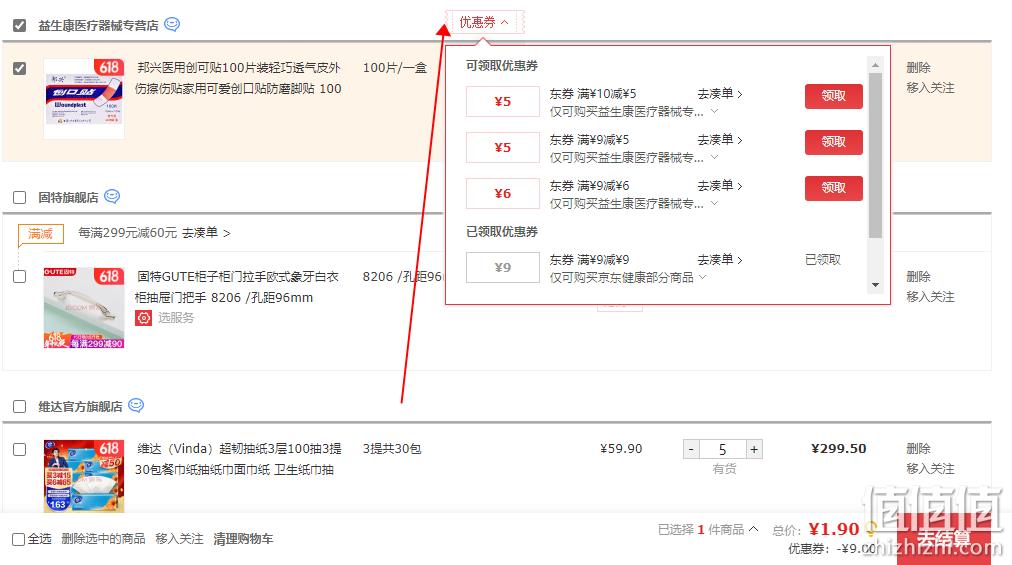Screen dimensions: 1012x565
Task: Open 去凑单 for claimed 满¥9减¥9 coupon
Action: (720, 260)
